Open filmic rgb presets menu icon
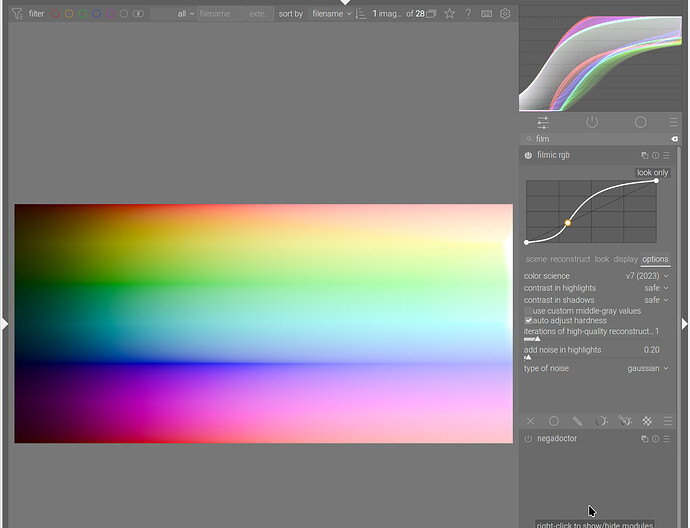The height and width of the screenshot is (528, 690). click(x=667, y=155)
